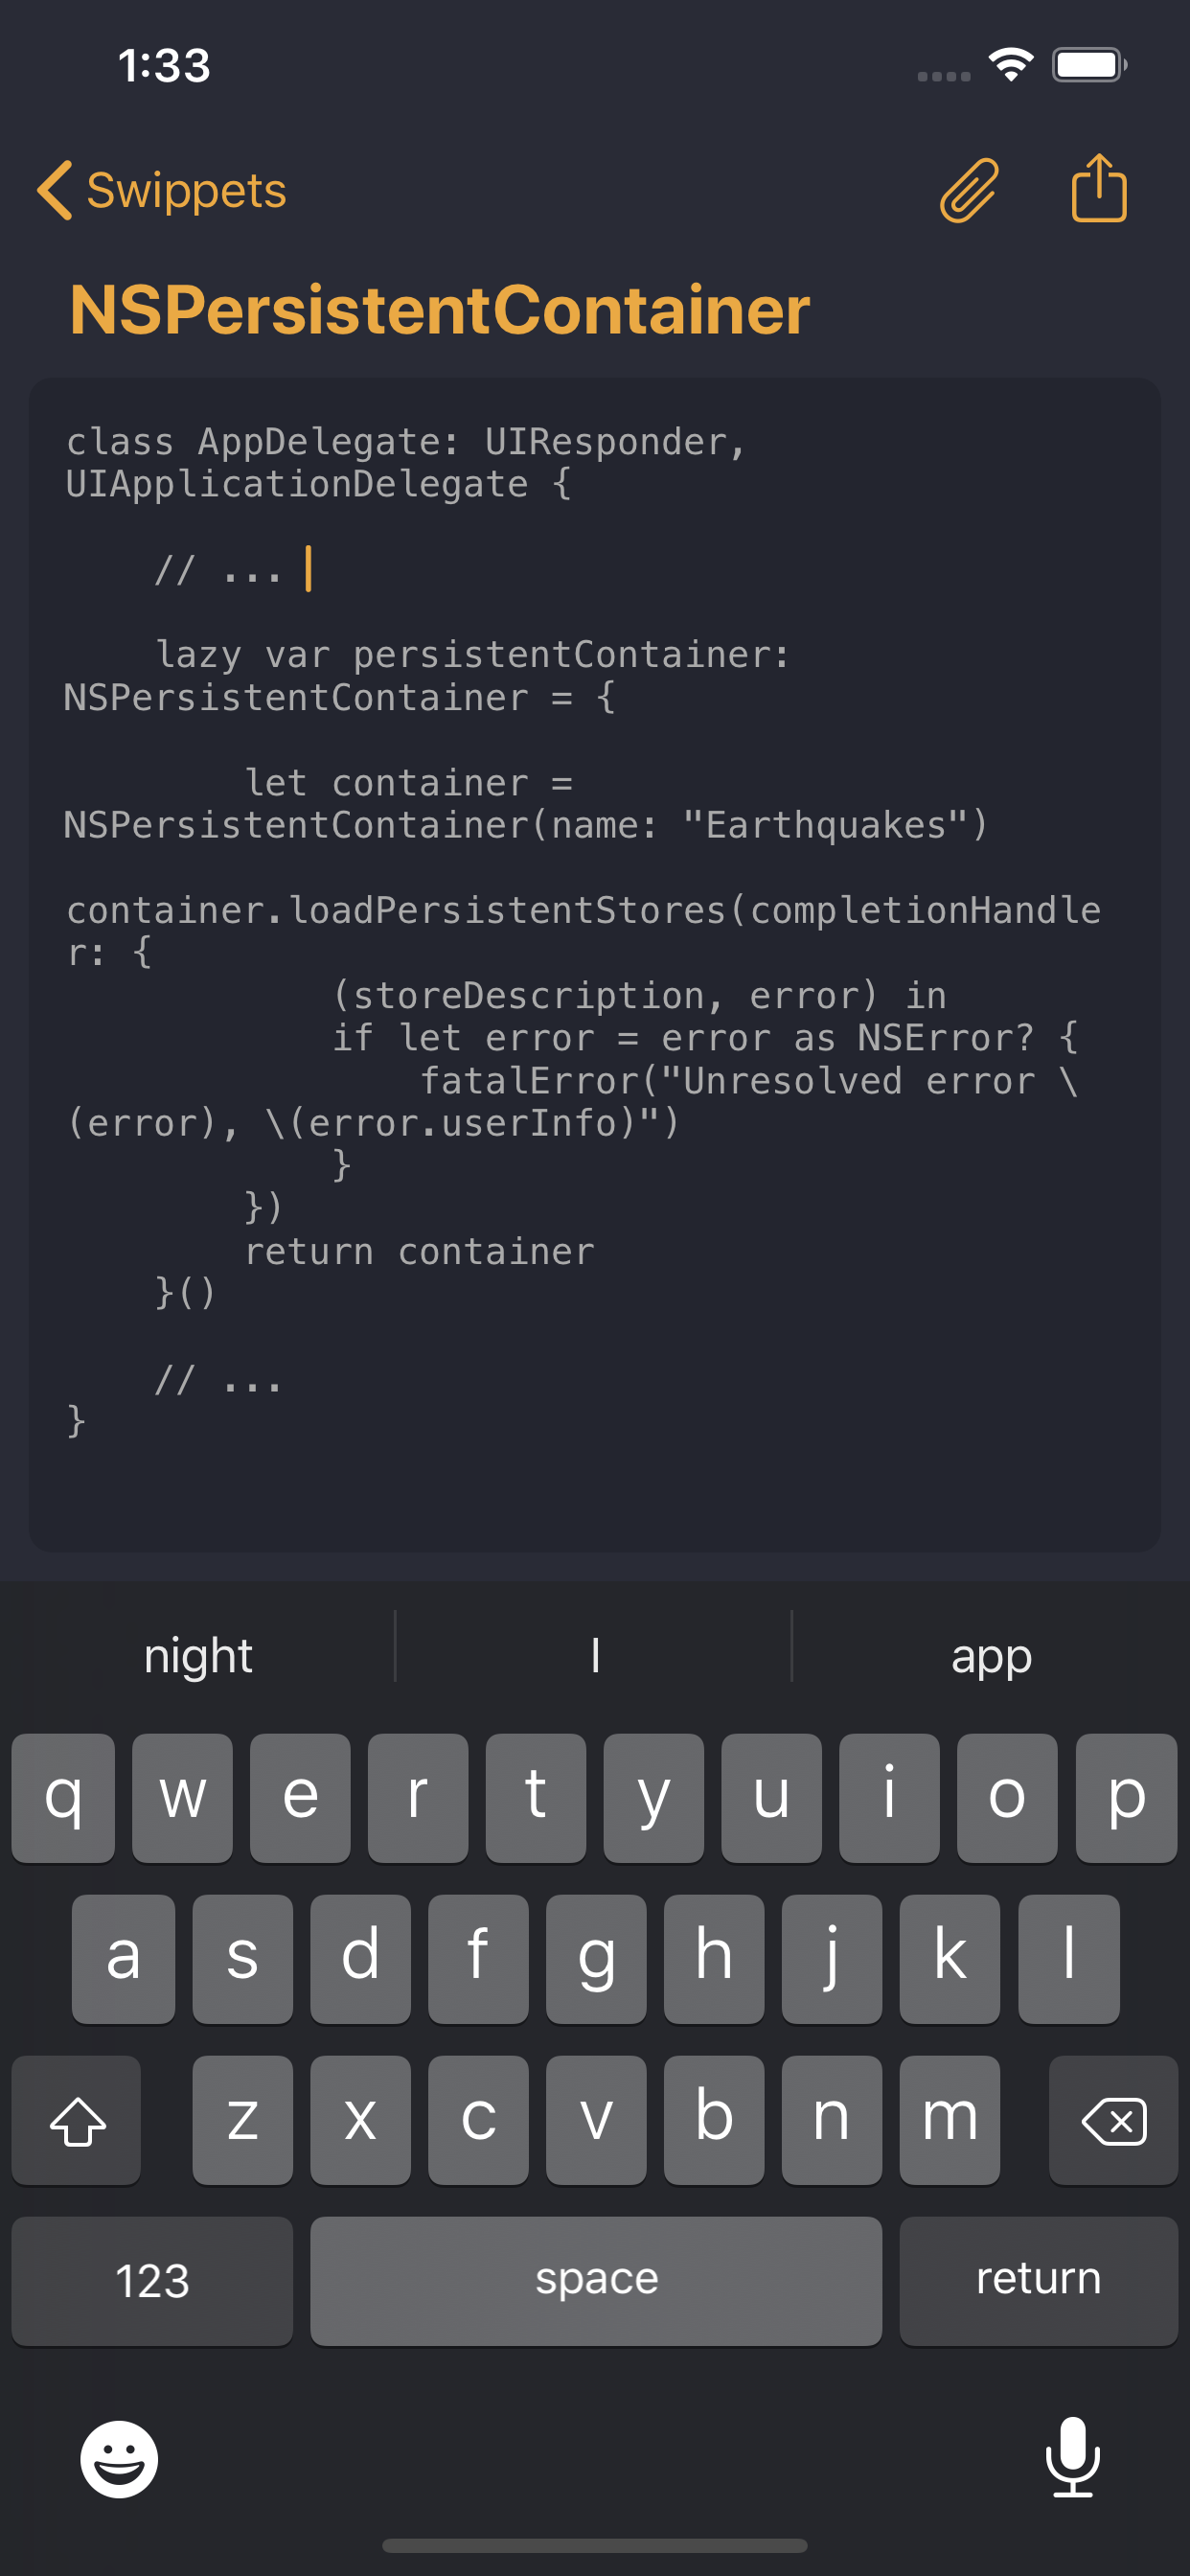
Task: Tap the paperclip attachment icon
Action: click(968, 189)
